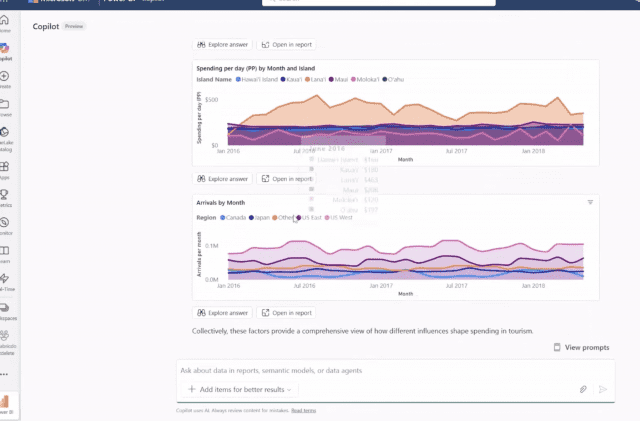Viewport: 640px width, 421px height.
Task: Select US East legend item
Action: tap(309, 218)
